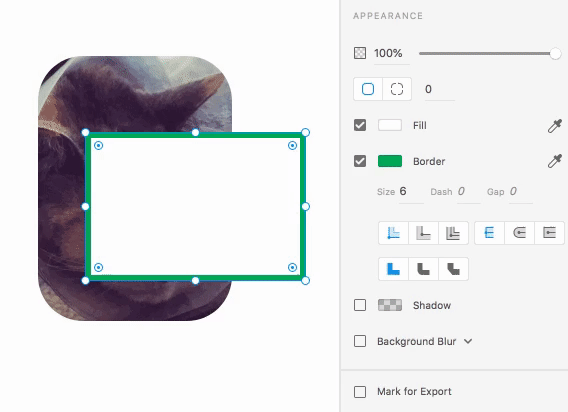Disable the Border checkbox
568x412 pixels.
pos(360,161)
